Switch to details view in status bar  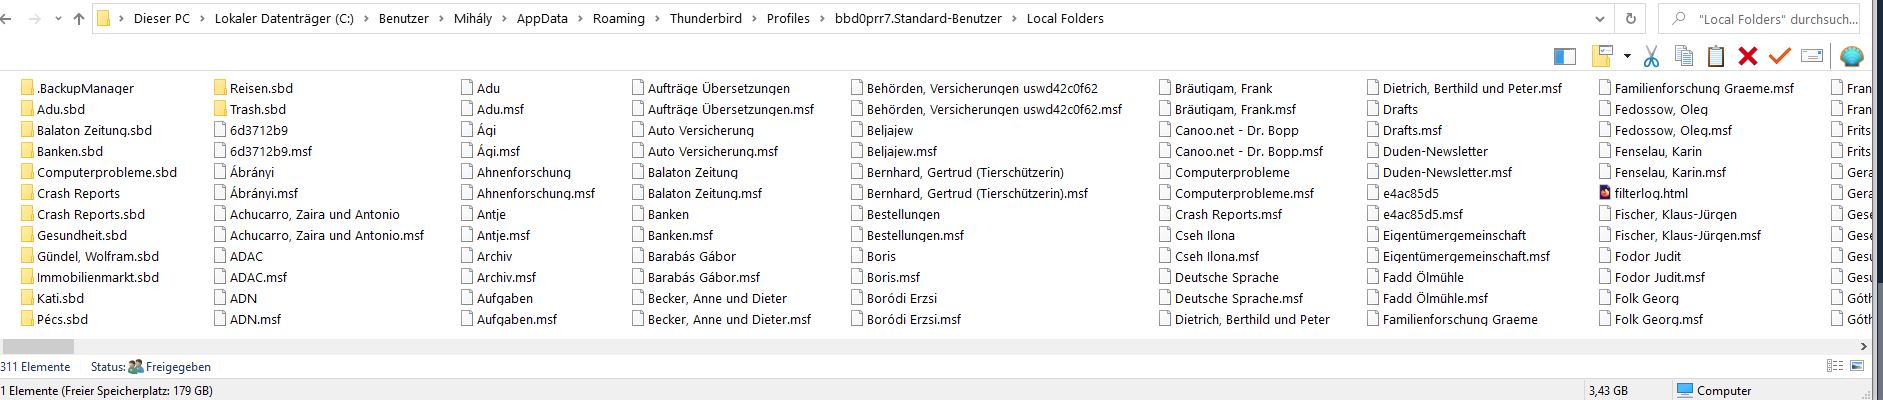click(1835, 367)
